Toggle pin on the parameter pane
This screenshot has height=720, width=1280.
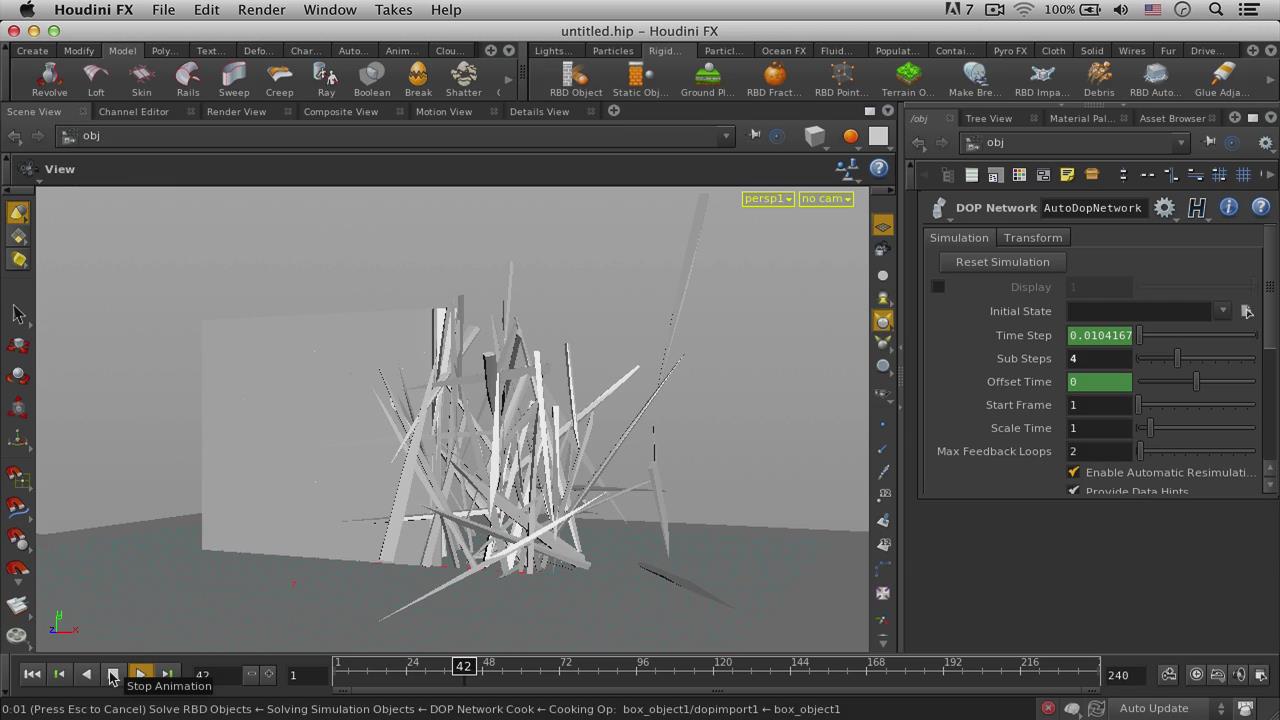1209,143
